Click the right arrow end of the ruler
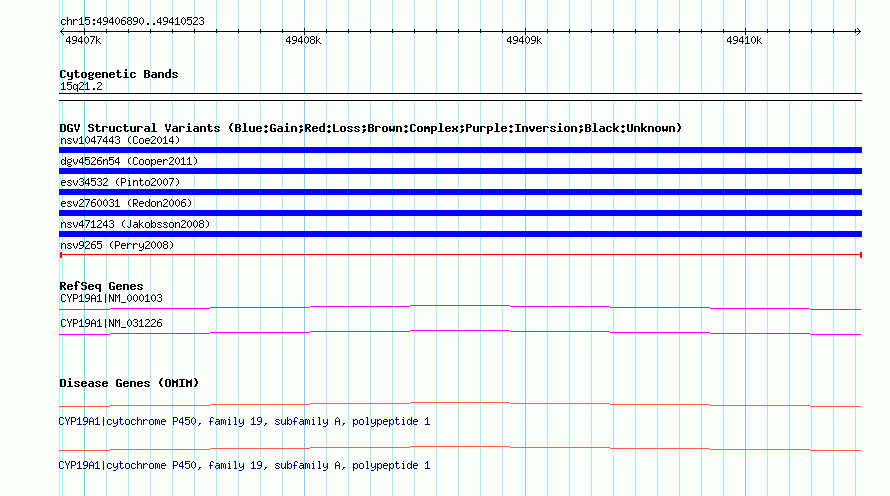The image size is (890, 496). (x=858, y=31)
